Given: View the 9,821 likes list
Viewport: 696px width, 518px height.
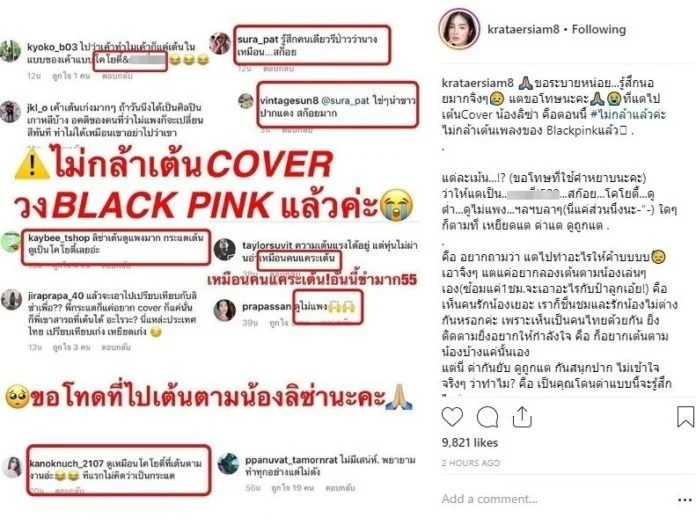Looking at the screenshot, I should pyautogui.click(x=470, y=443).
